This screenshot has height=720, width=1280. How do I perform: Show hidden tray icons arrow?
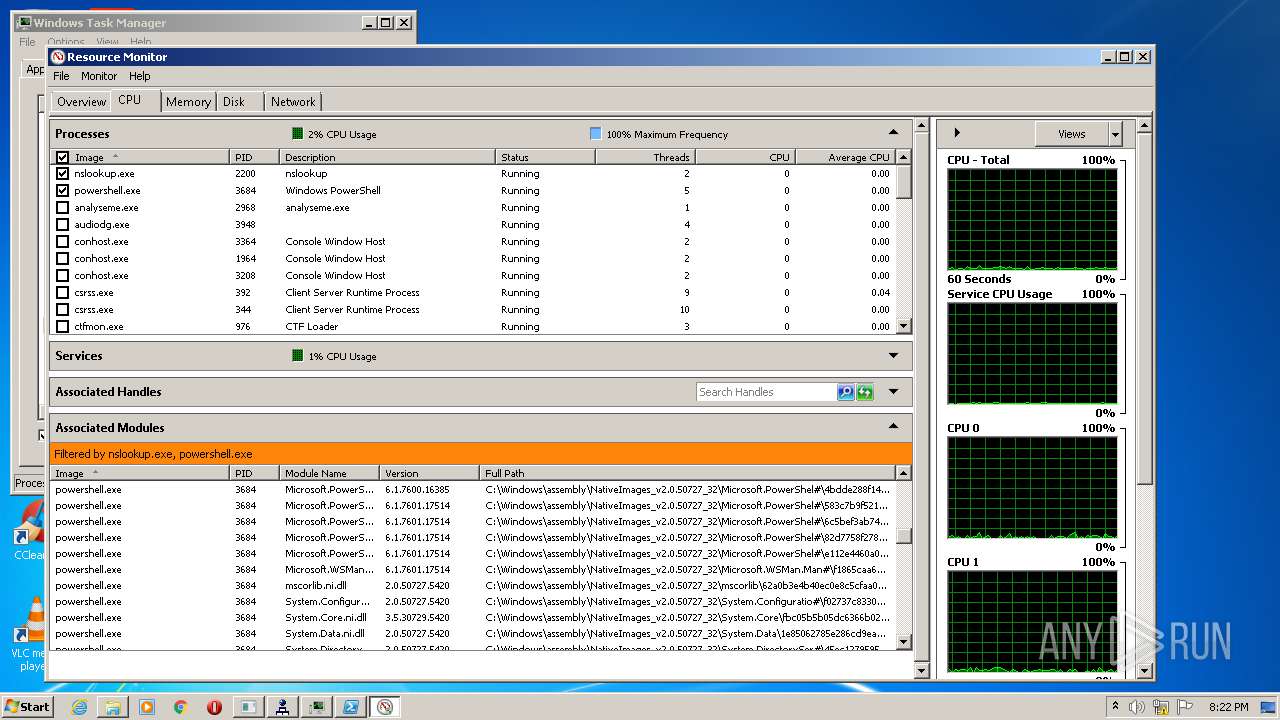[x=1115, y=707]
